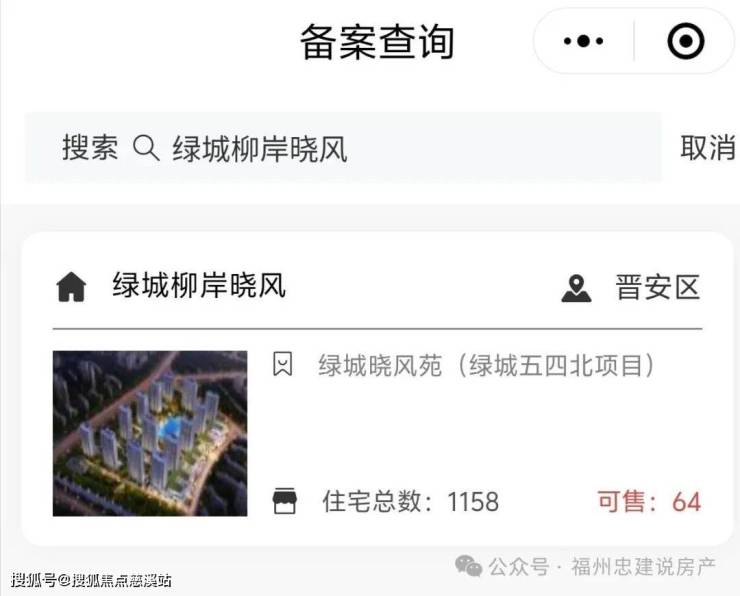Select the 绿城柳岸晓风 result title

click(199, 286)
